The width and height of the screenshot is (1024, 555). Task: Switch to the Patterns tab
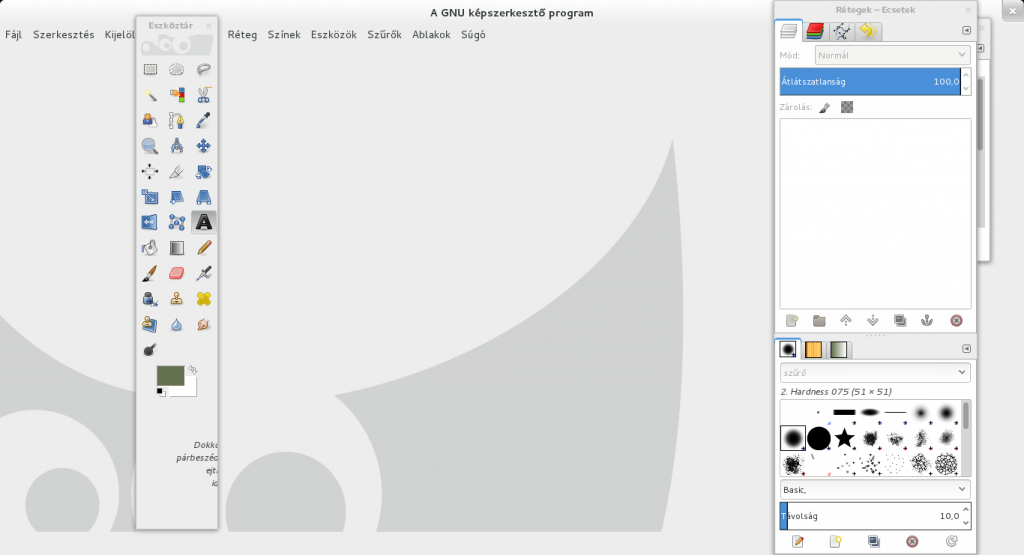click(x=813, y=349)
